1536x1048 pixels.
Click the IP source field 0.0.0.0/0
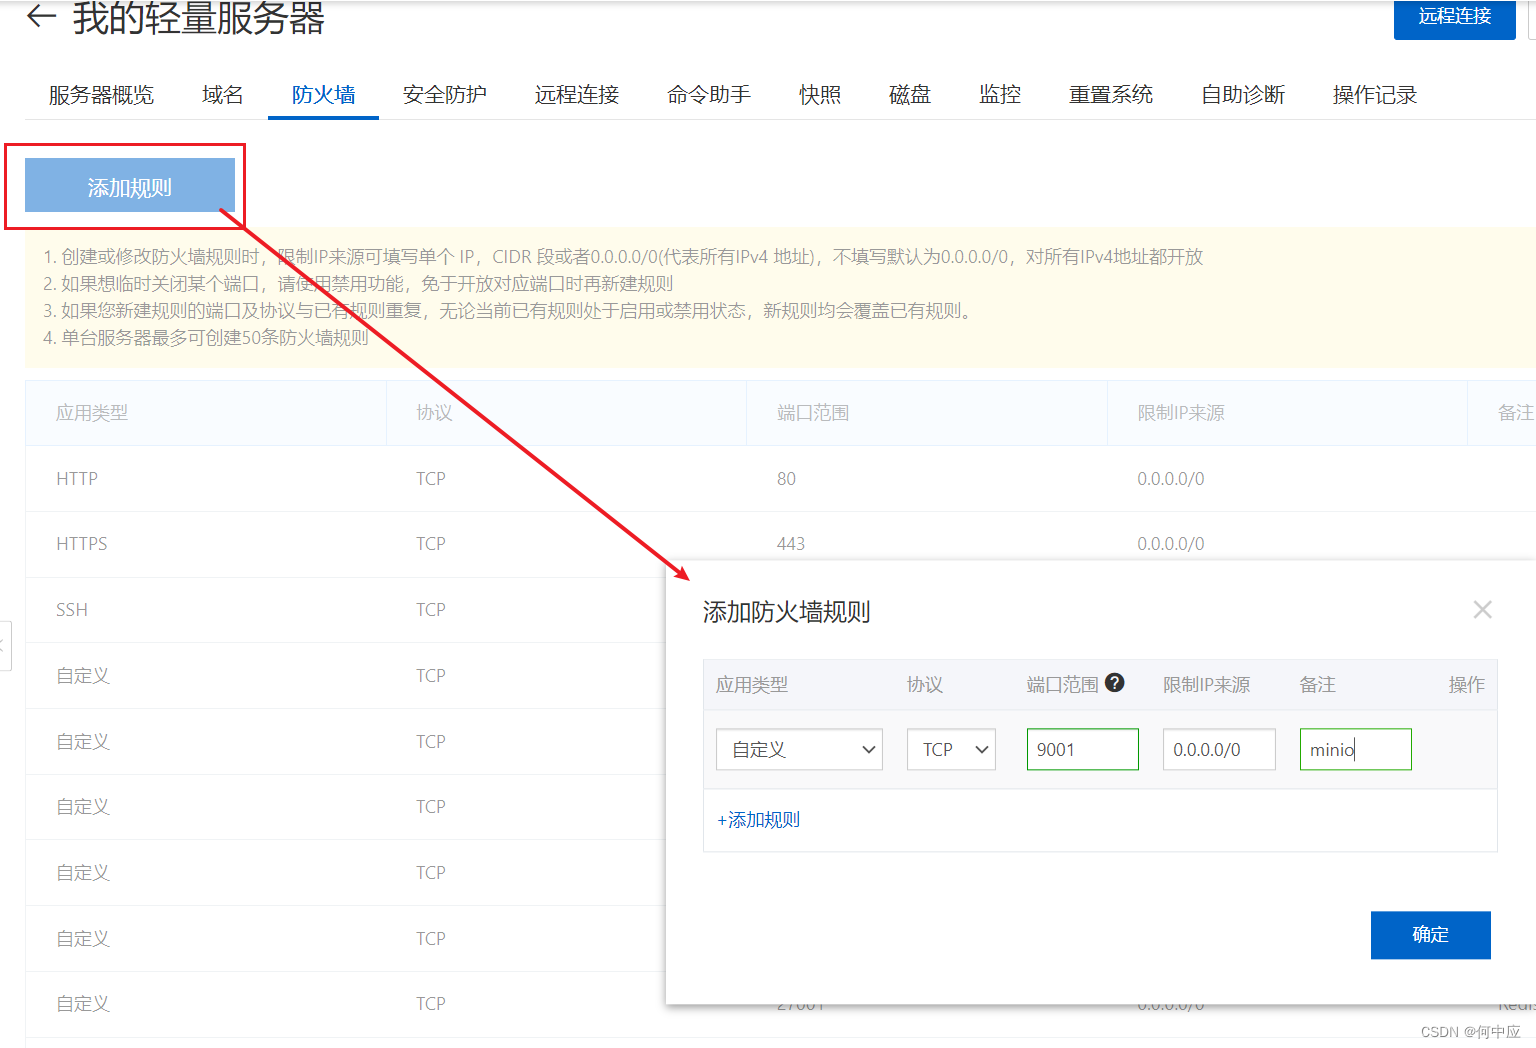pos(1219,749)
